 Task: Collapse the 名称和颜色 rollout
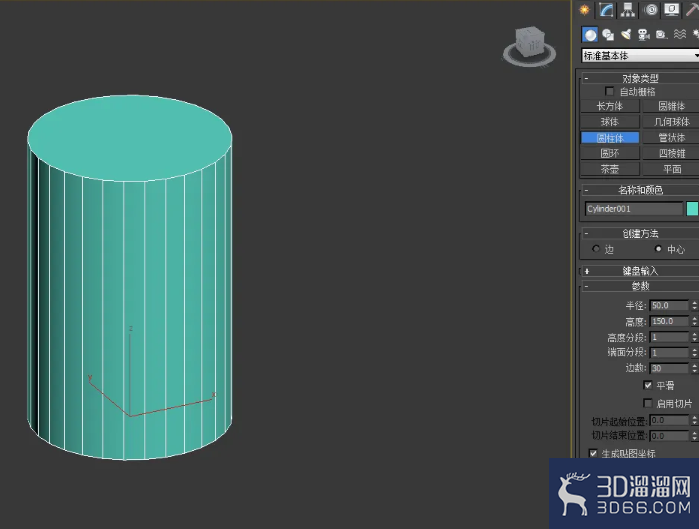(x=640, y=190)
